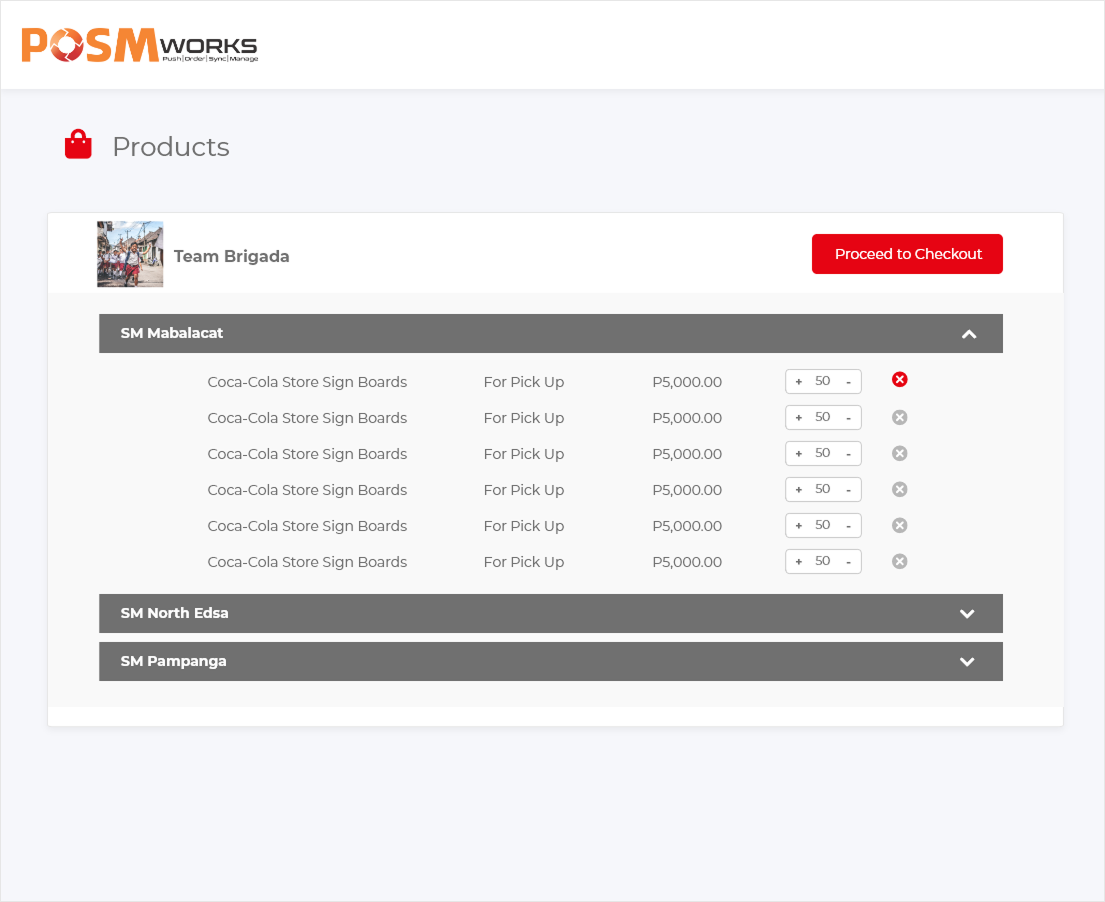Click the Team Brigada name
The width and height of the screenshot is (1105, 902).
pos(231,256)
